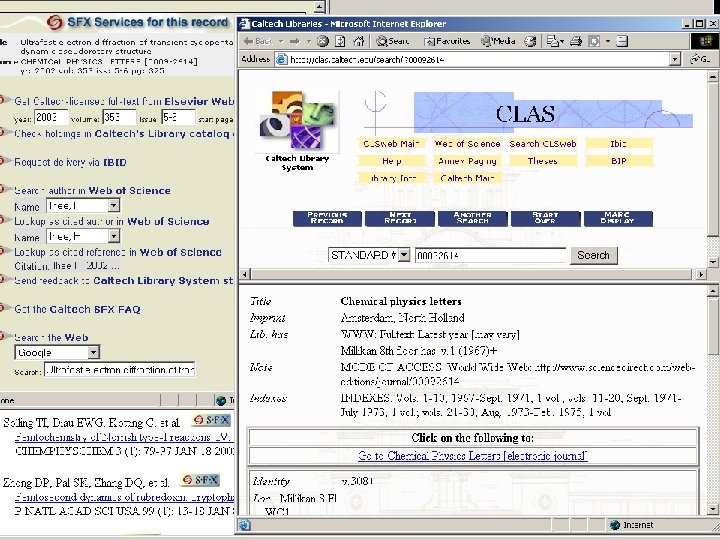Image resolution: width=720 pixels, height=540 pixels.
Task: Open the Back button history dropdown arrow
Action: tap(281, 41)
